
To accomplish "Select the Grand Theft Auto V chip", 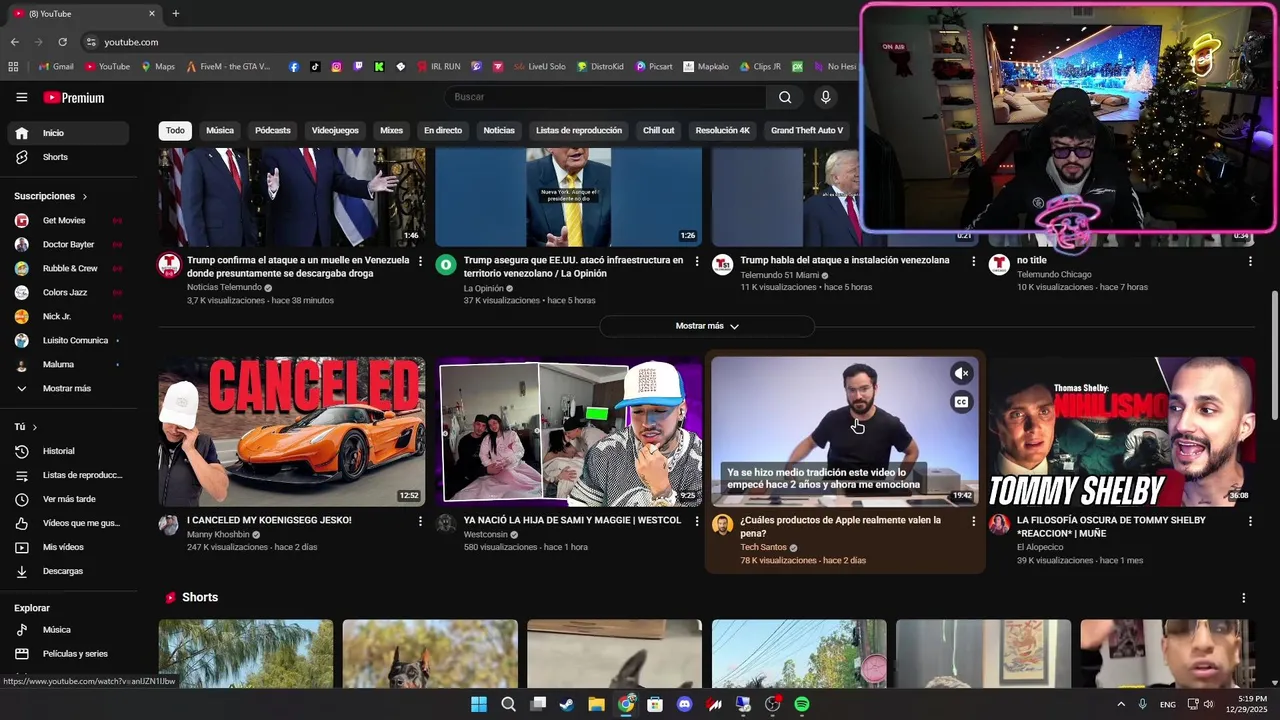I will (807, 130).
